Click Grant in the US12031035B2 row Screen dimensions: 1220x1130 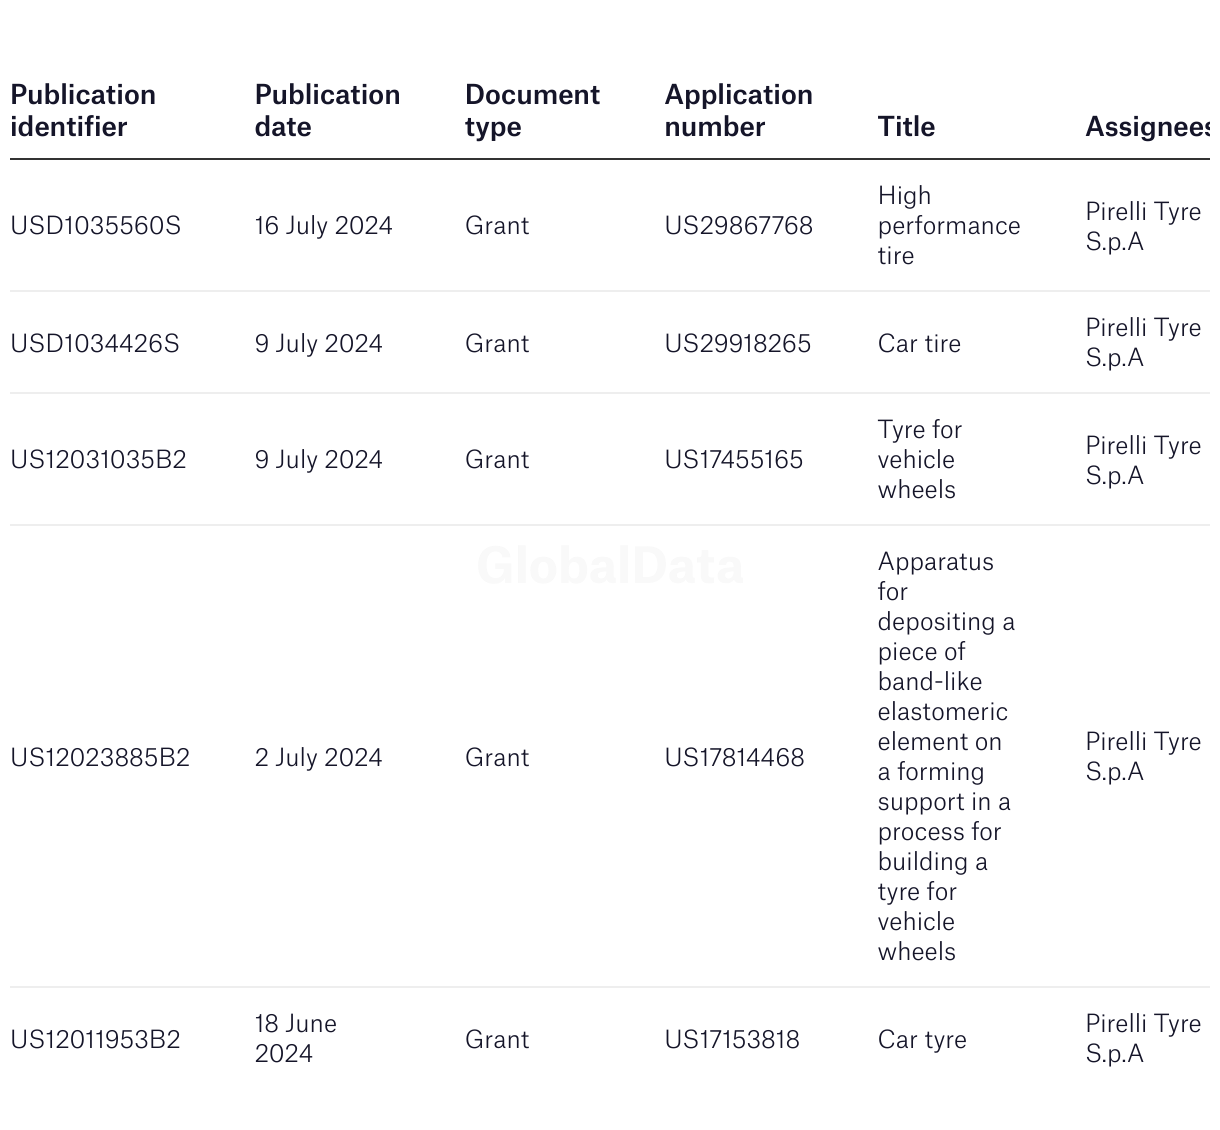(x=497, y=460)
